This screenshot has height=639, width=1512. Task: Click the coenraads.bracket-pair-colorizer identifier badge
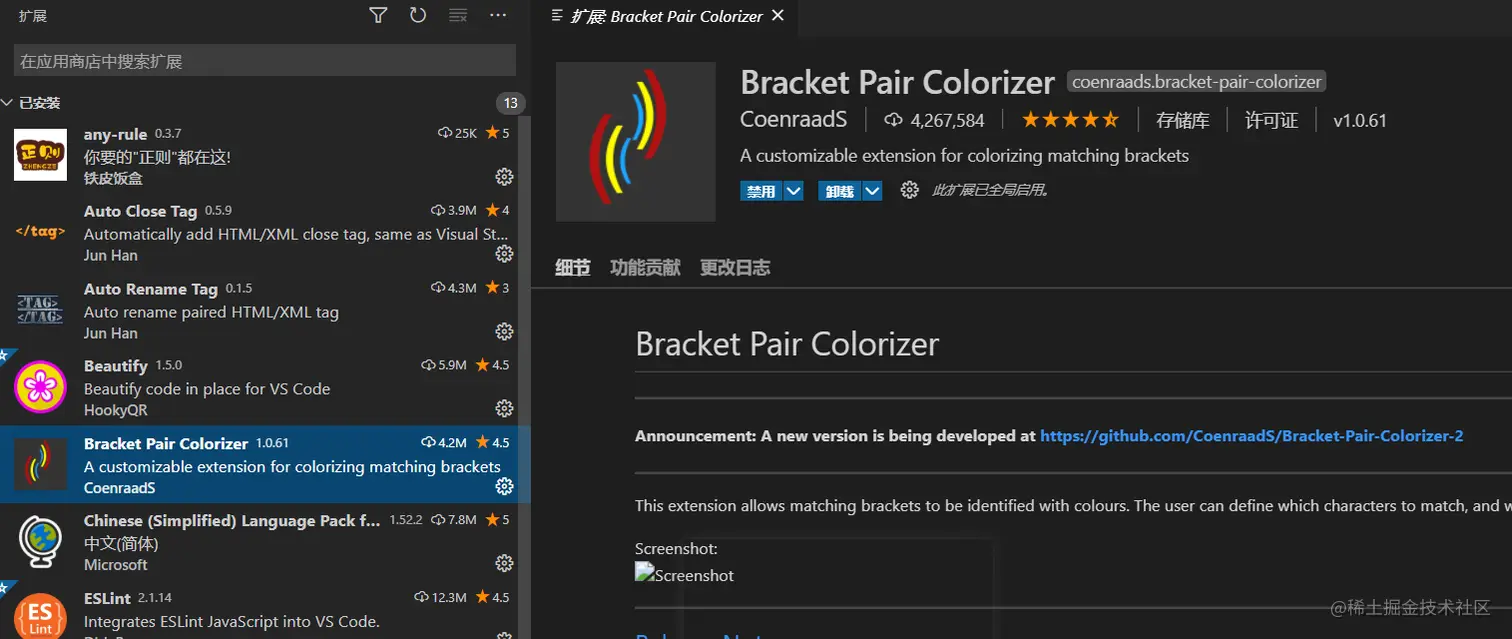coord(1197,82)
